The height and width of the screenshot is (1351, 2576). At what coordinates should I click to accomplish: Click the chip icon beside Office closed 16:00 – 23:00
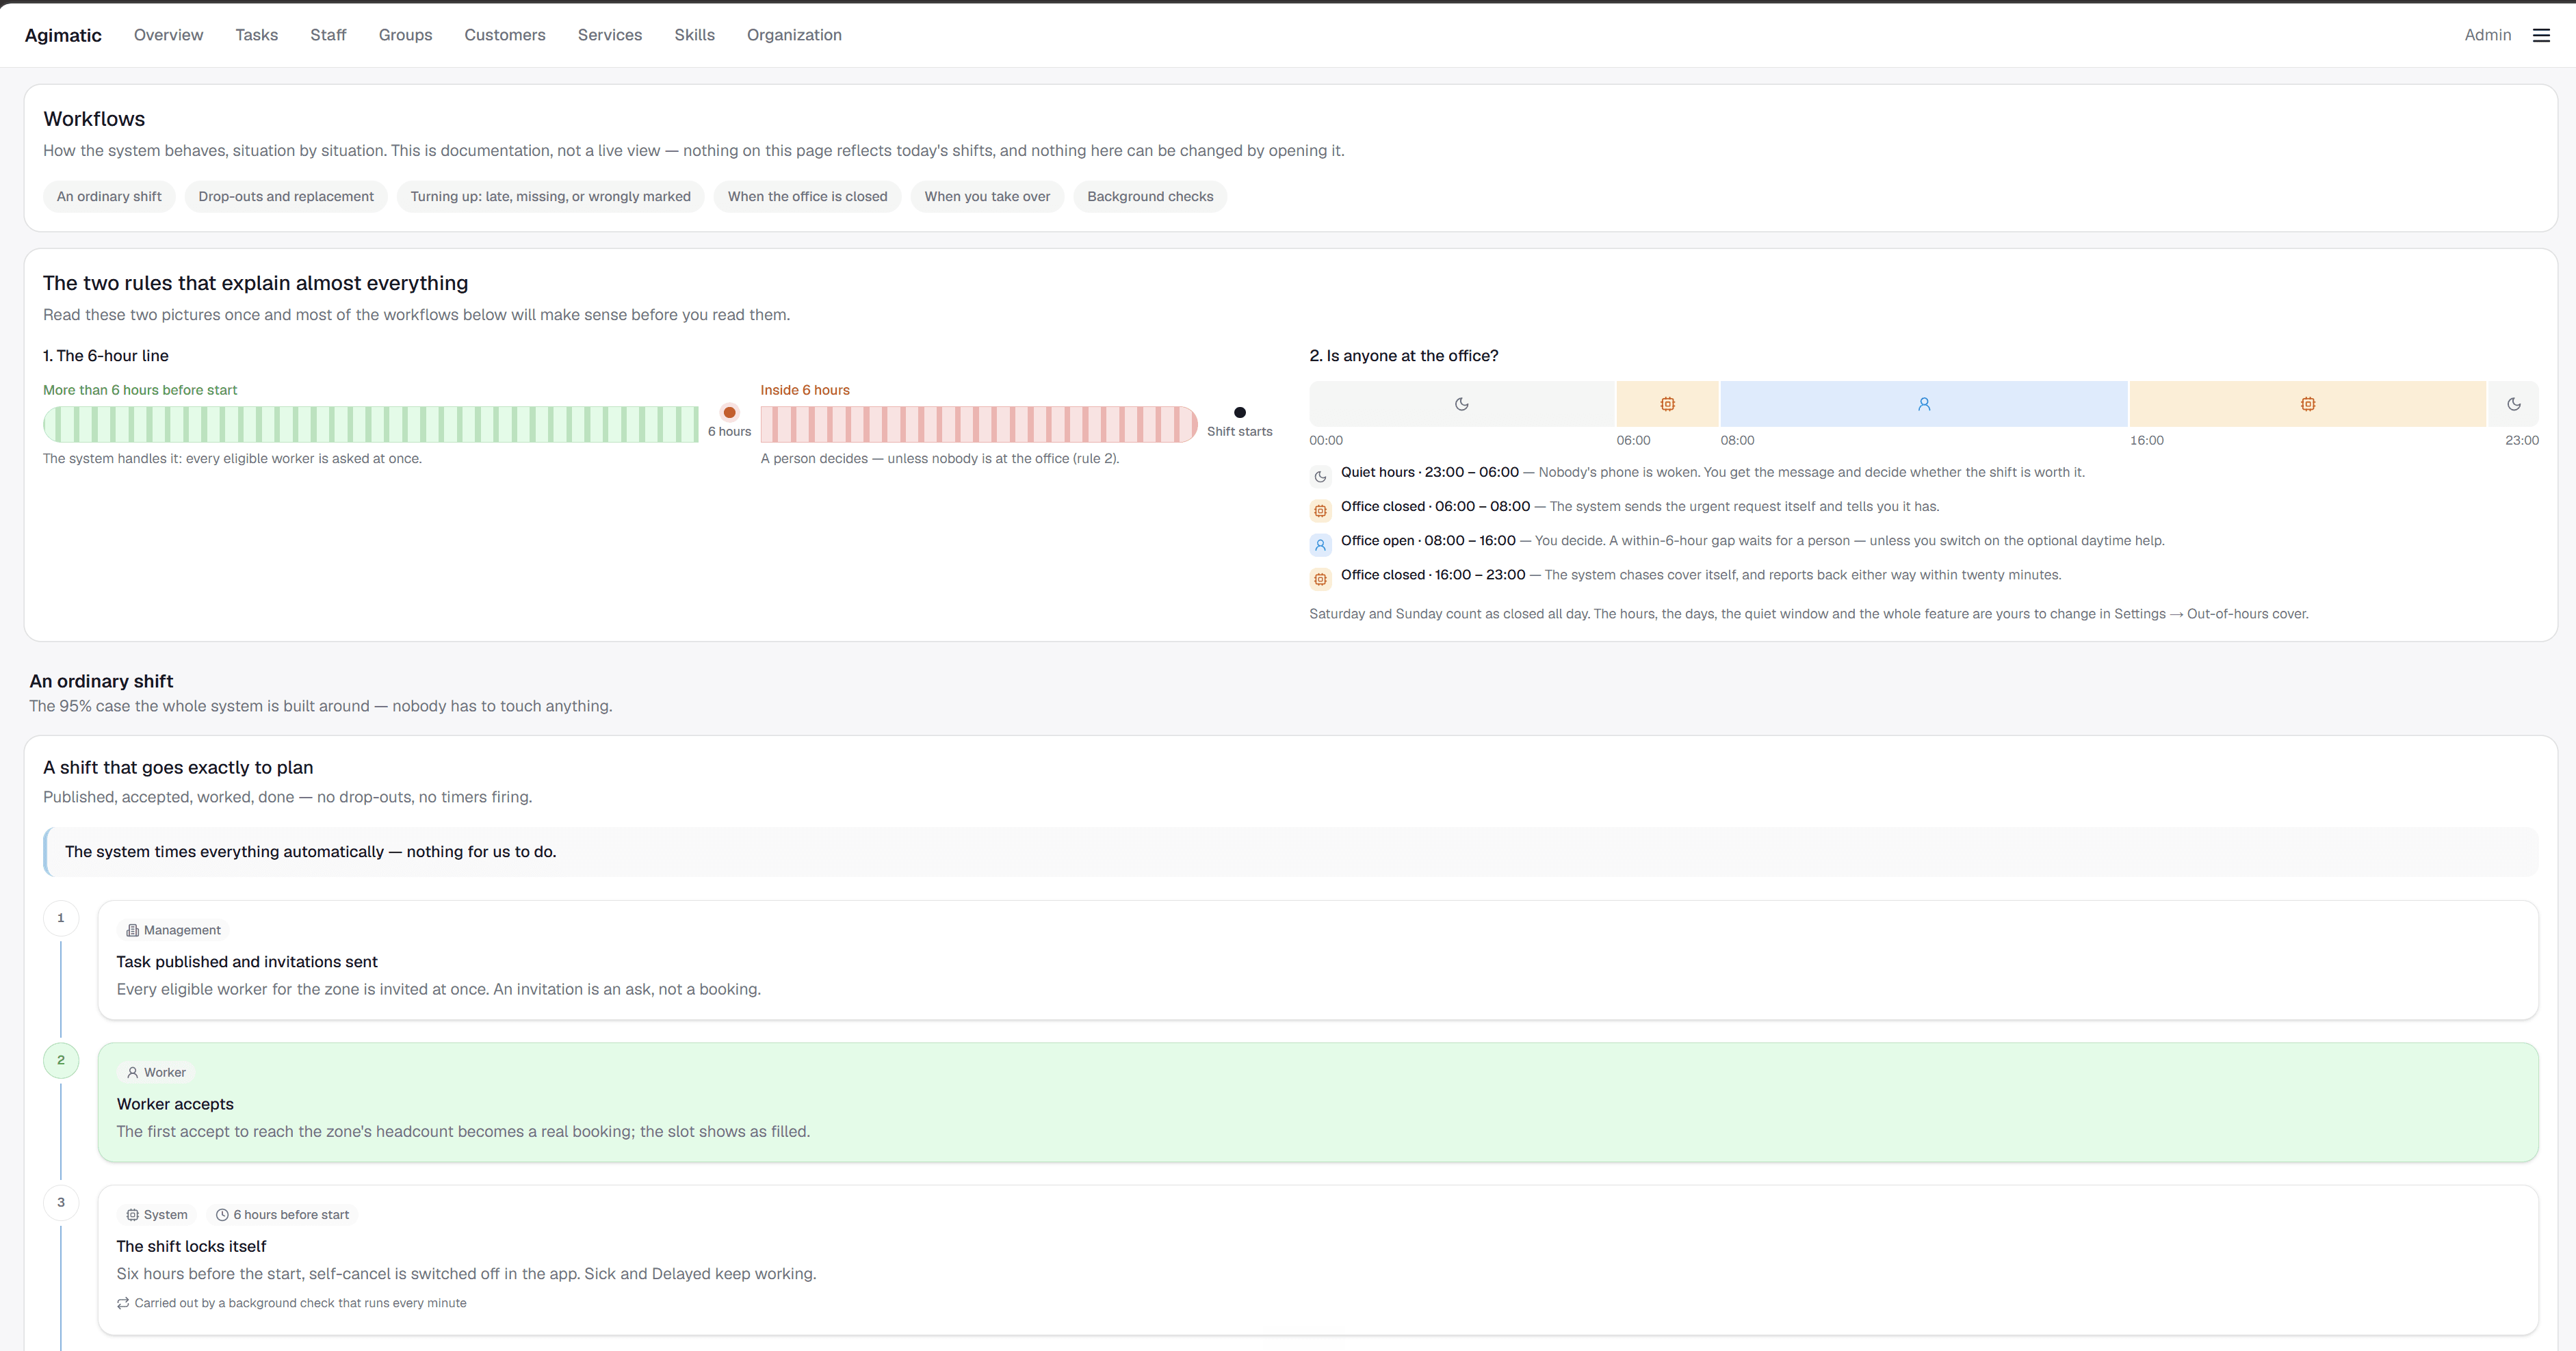point(1320,579)
